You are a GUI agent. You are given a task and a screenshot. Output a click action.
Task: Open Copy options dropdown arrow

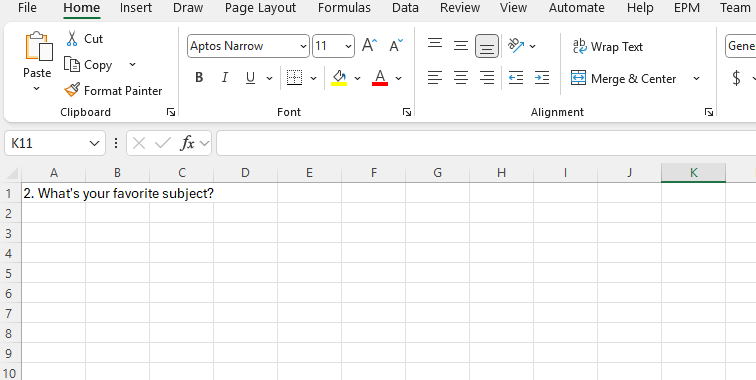coord(132,65)
